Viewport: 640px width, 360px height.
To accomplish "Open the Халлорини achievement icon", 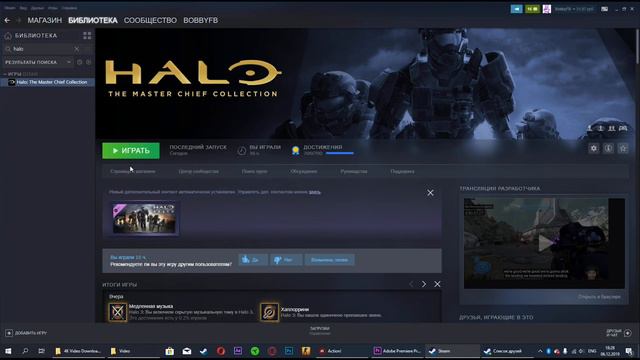I will [x=269, y=312].
